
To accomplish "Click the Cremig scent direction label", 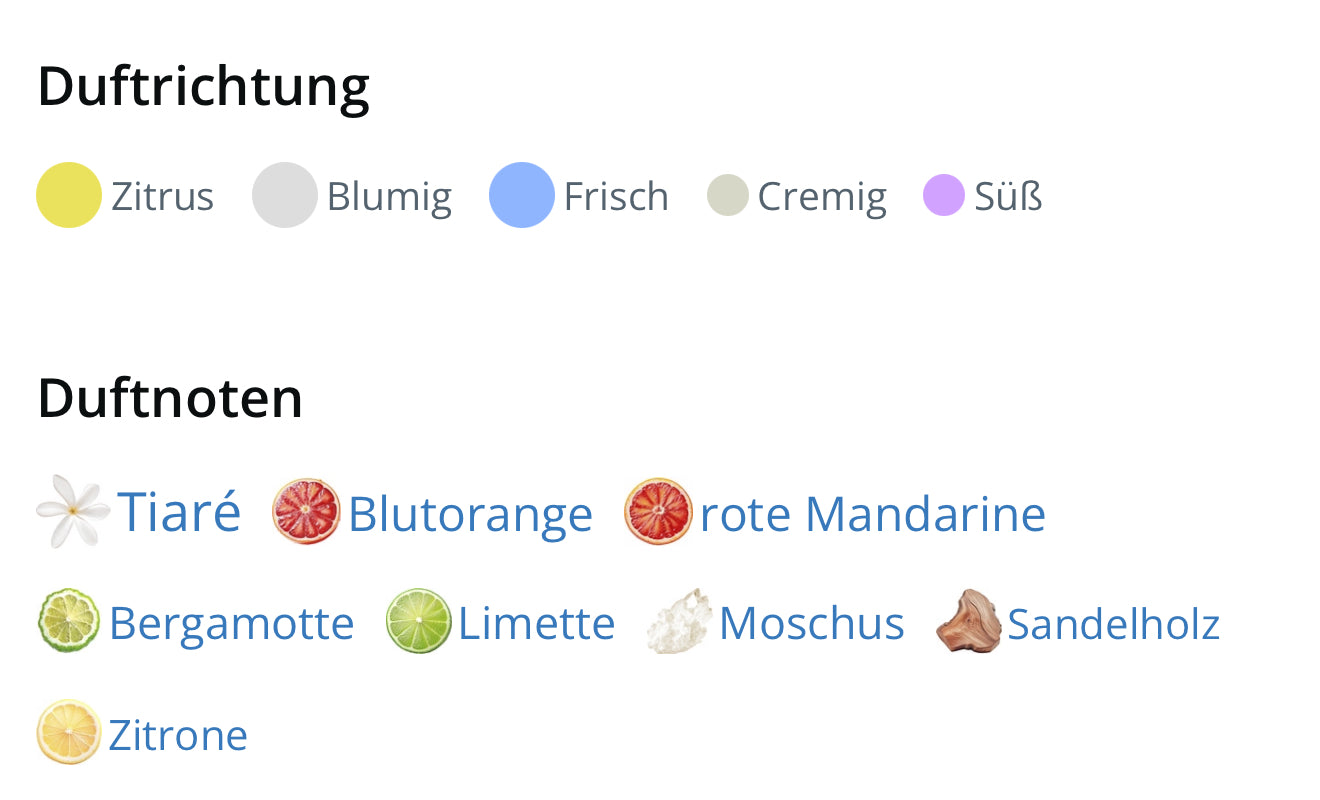I will tap(821, 196).
